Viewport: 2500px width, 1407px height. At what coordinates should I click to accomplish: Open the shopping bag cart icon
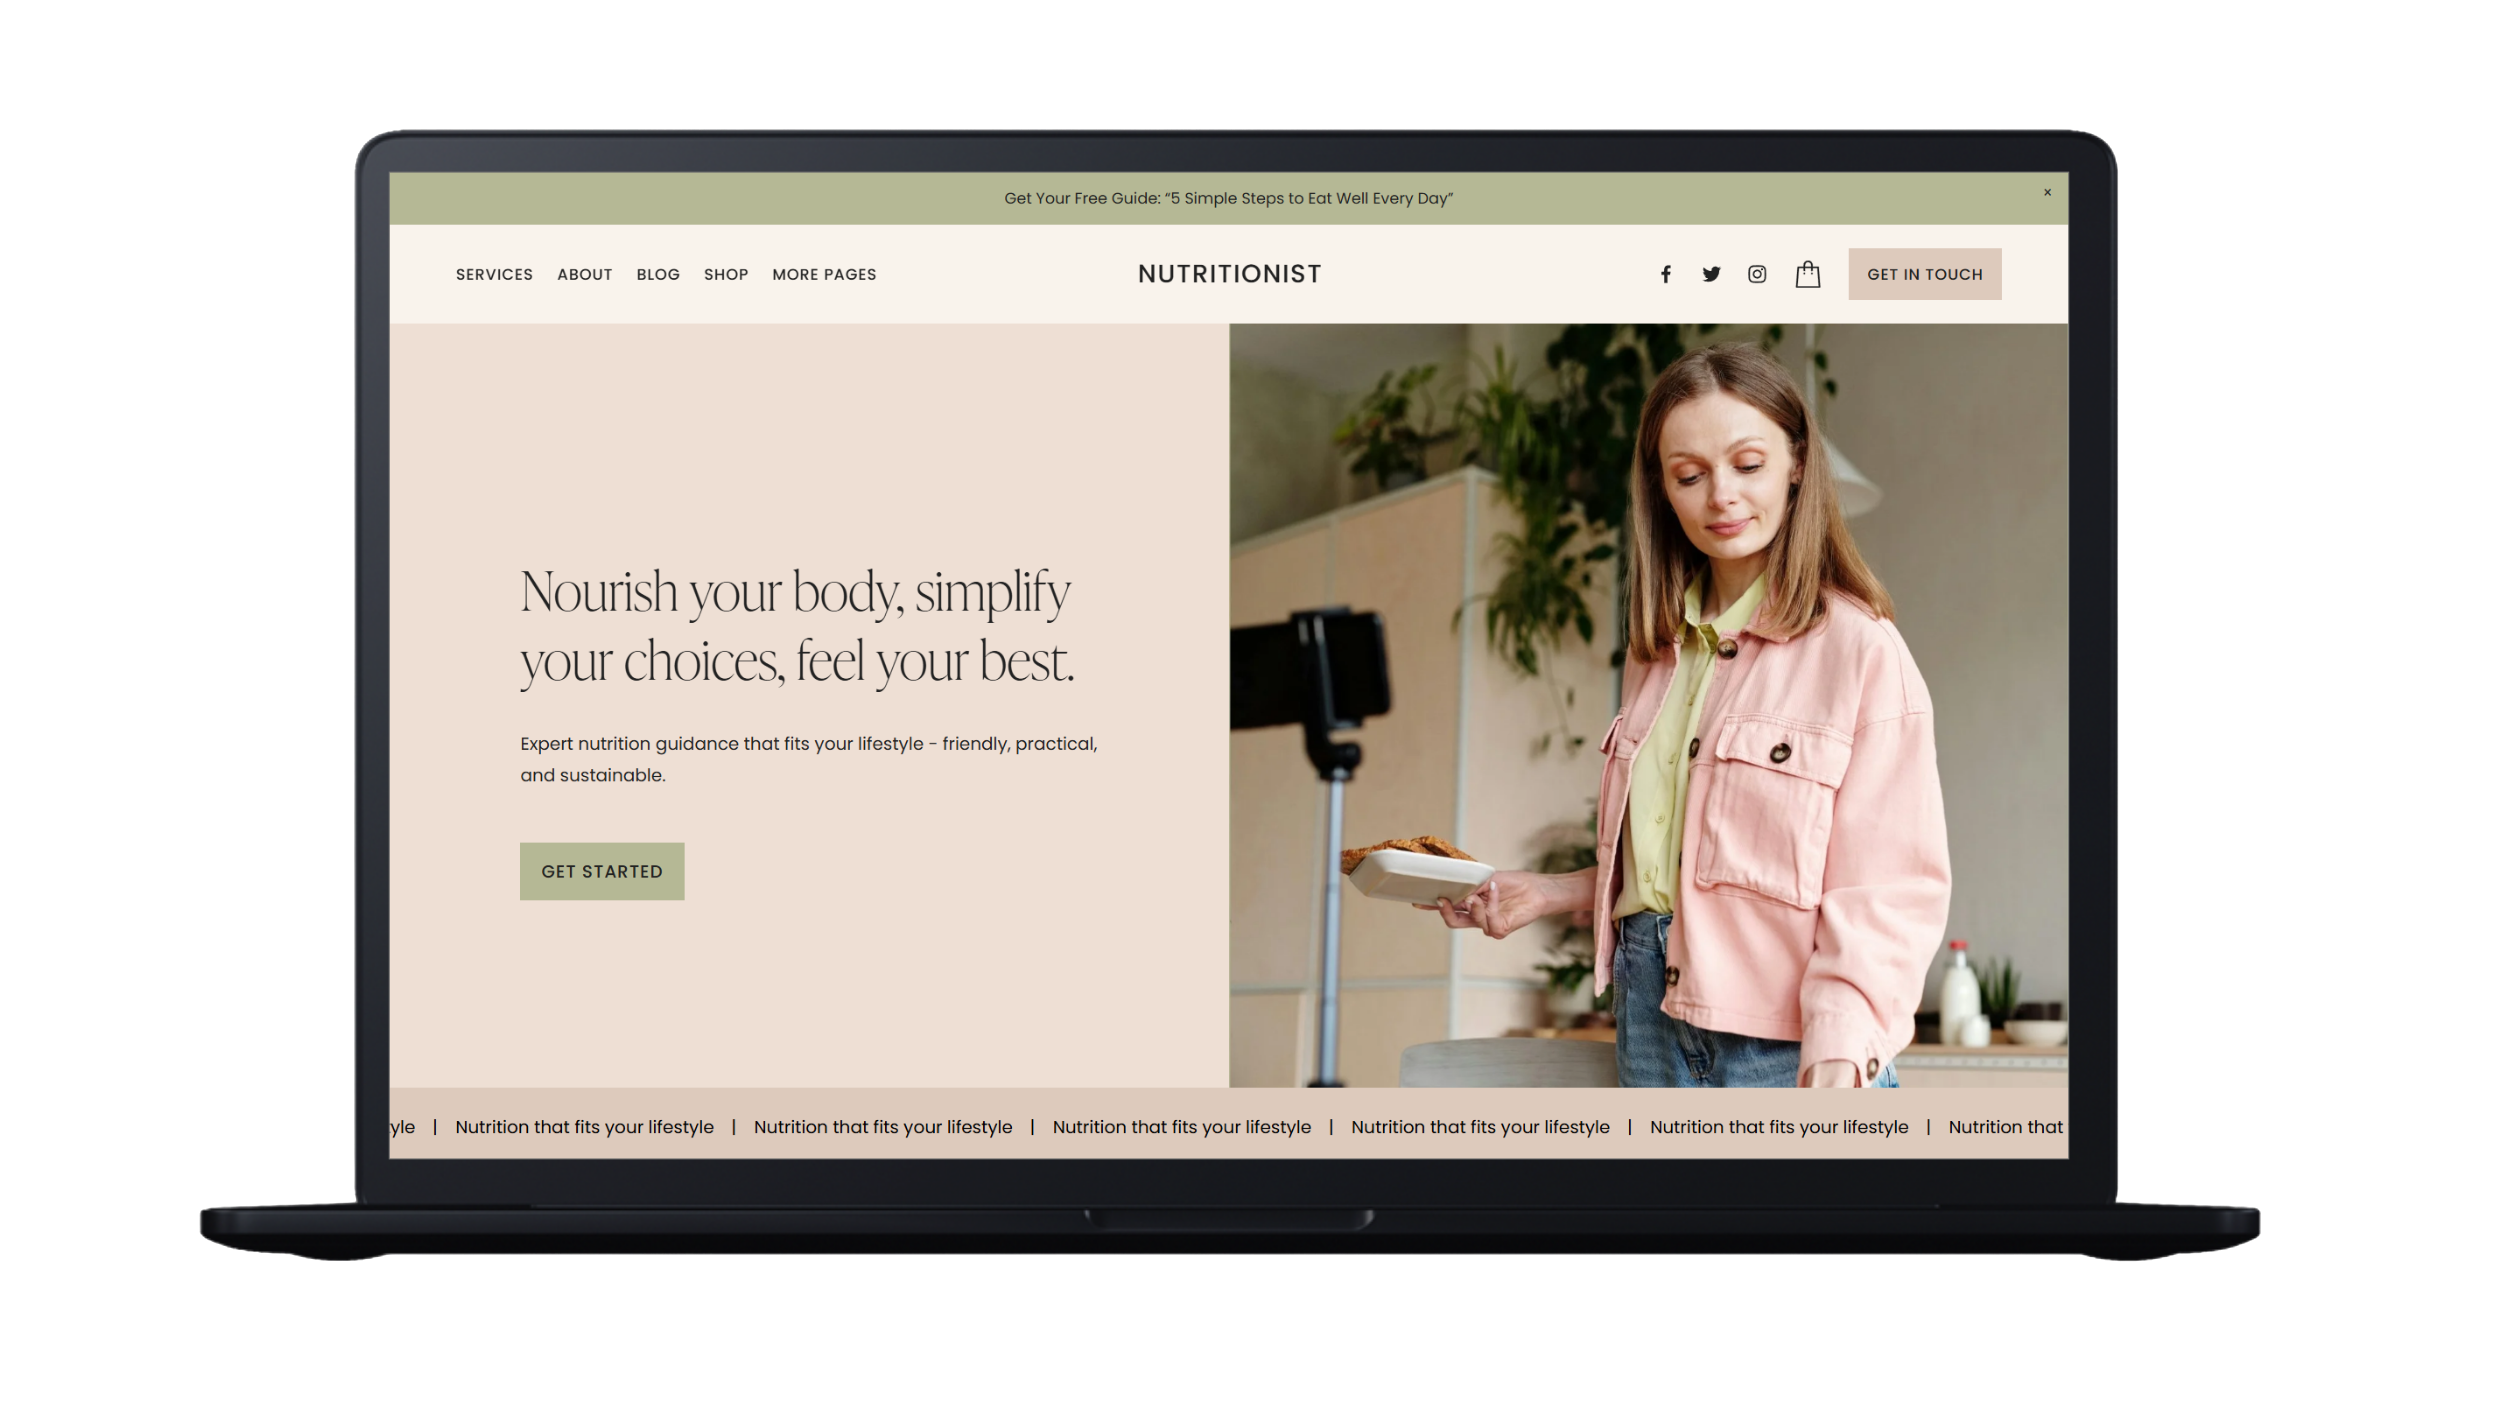tap(1807, 274)
